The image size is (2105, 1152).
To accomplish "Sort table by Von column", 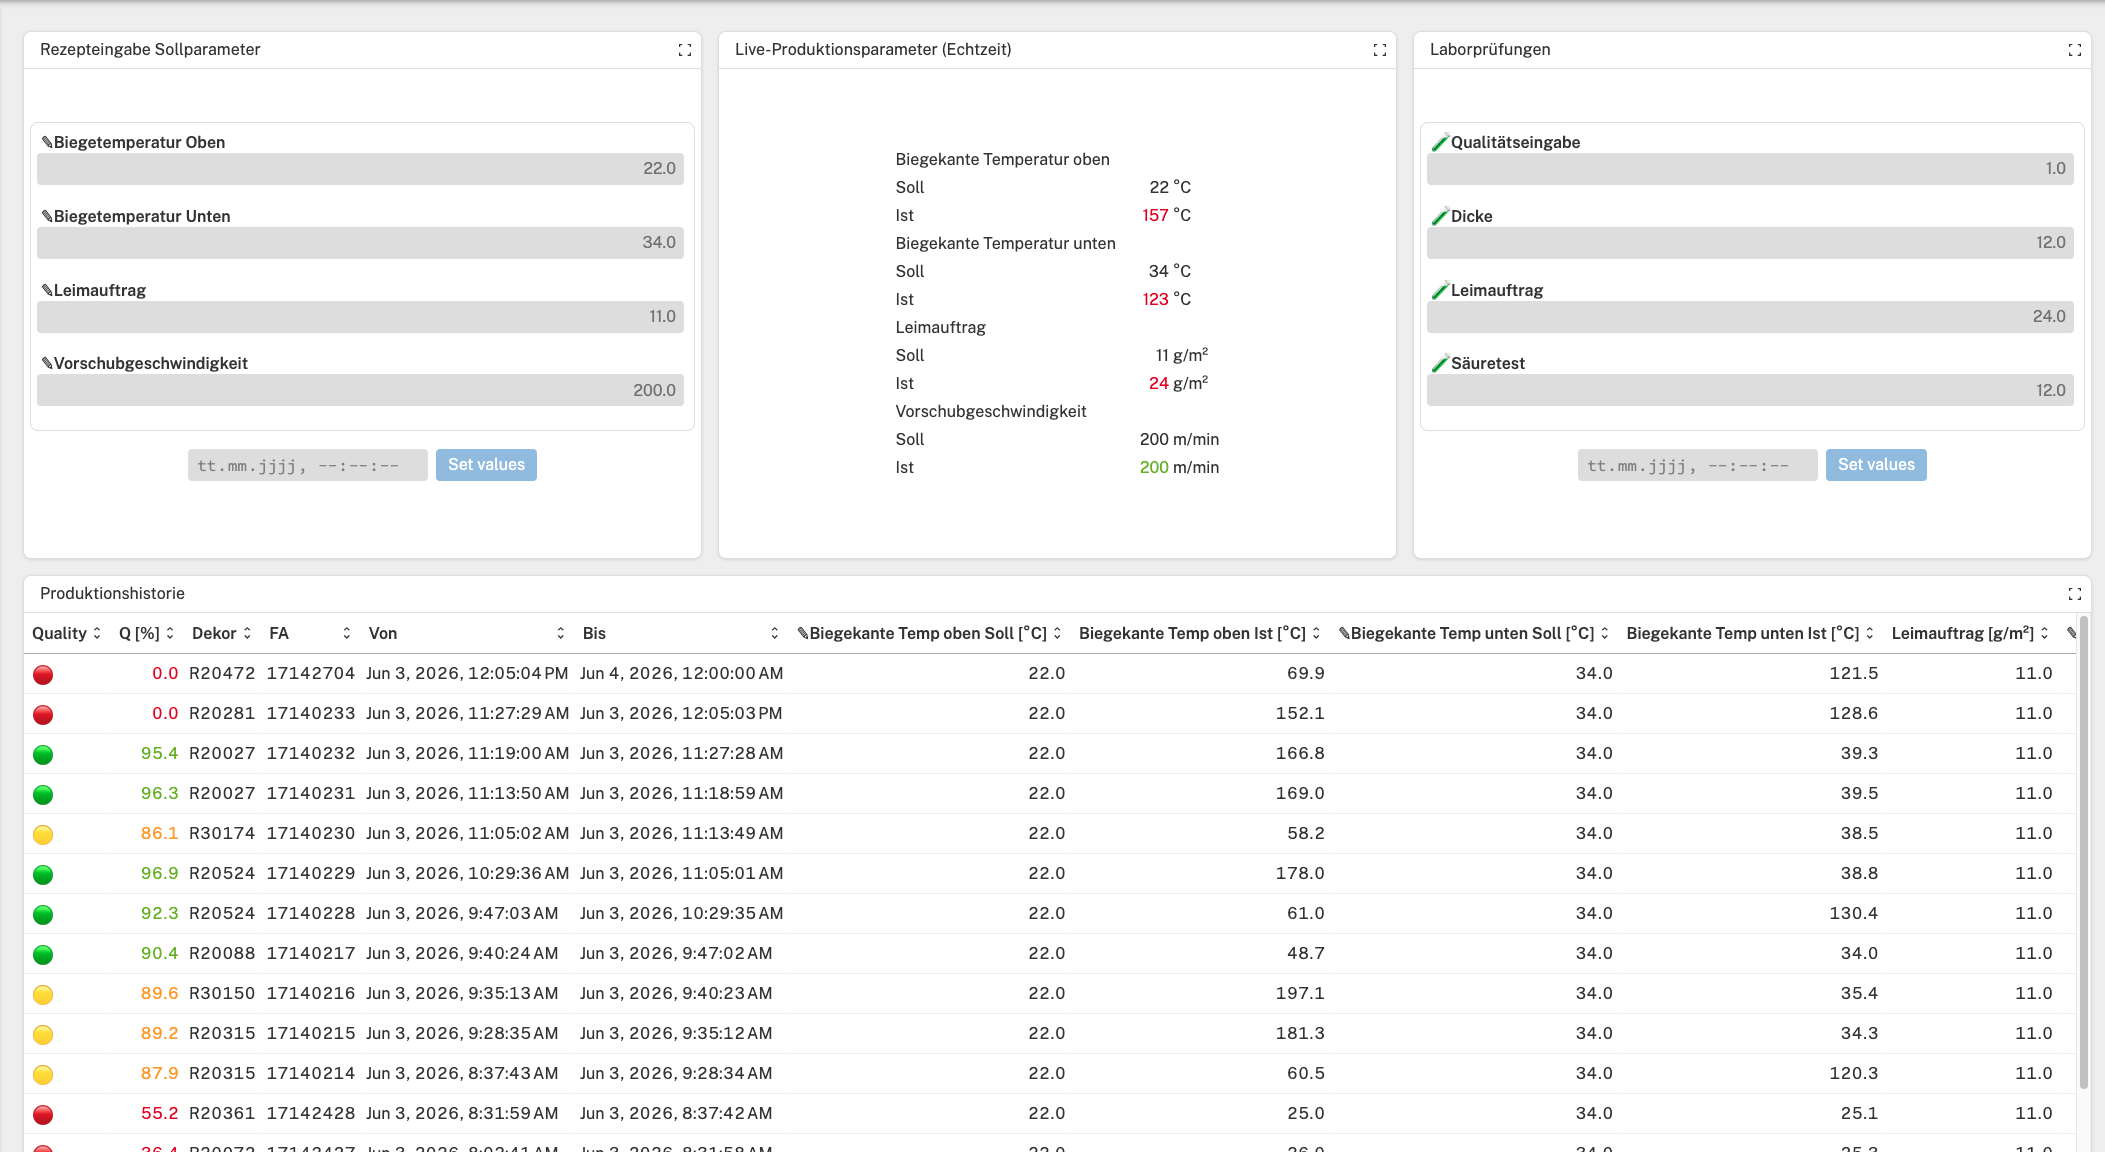I will click(x=561, y=634).
